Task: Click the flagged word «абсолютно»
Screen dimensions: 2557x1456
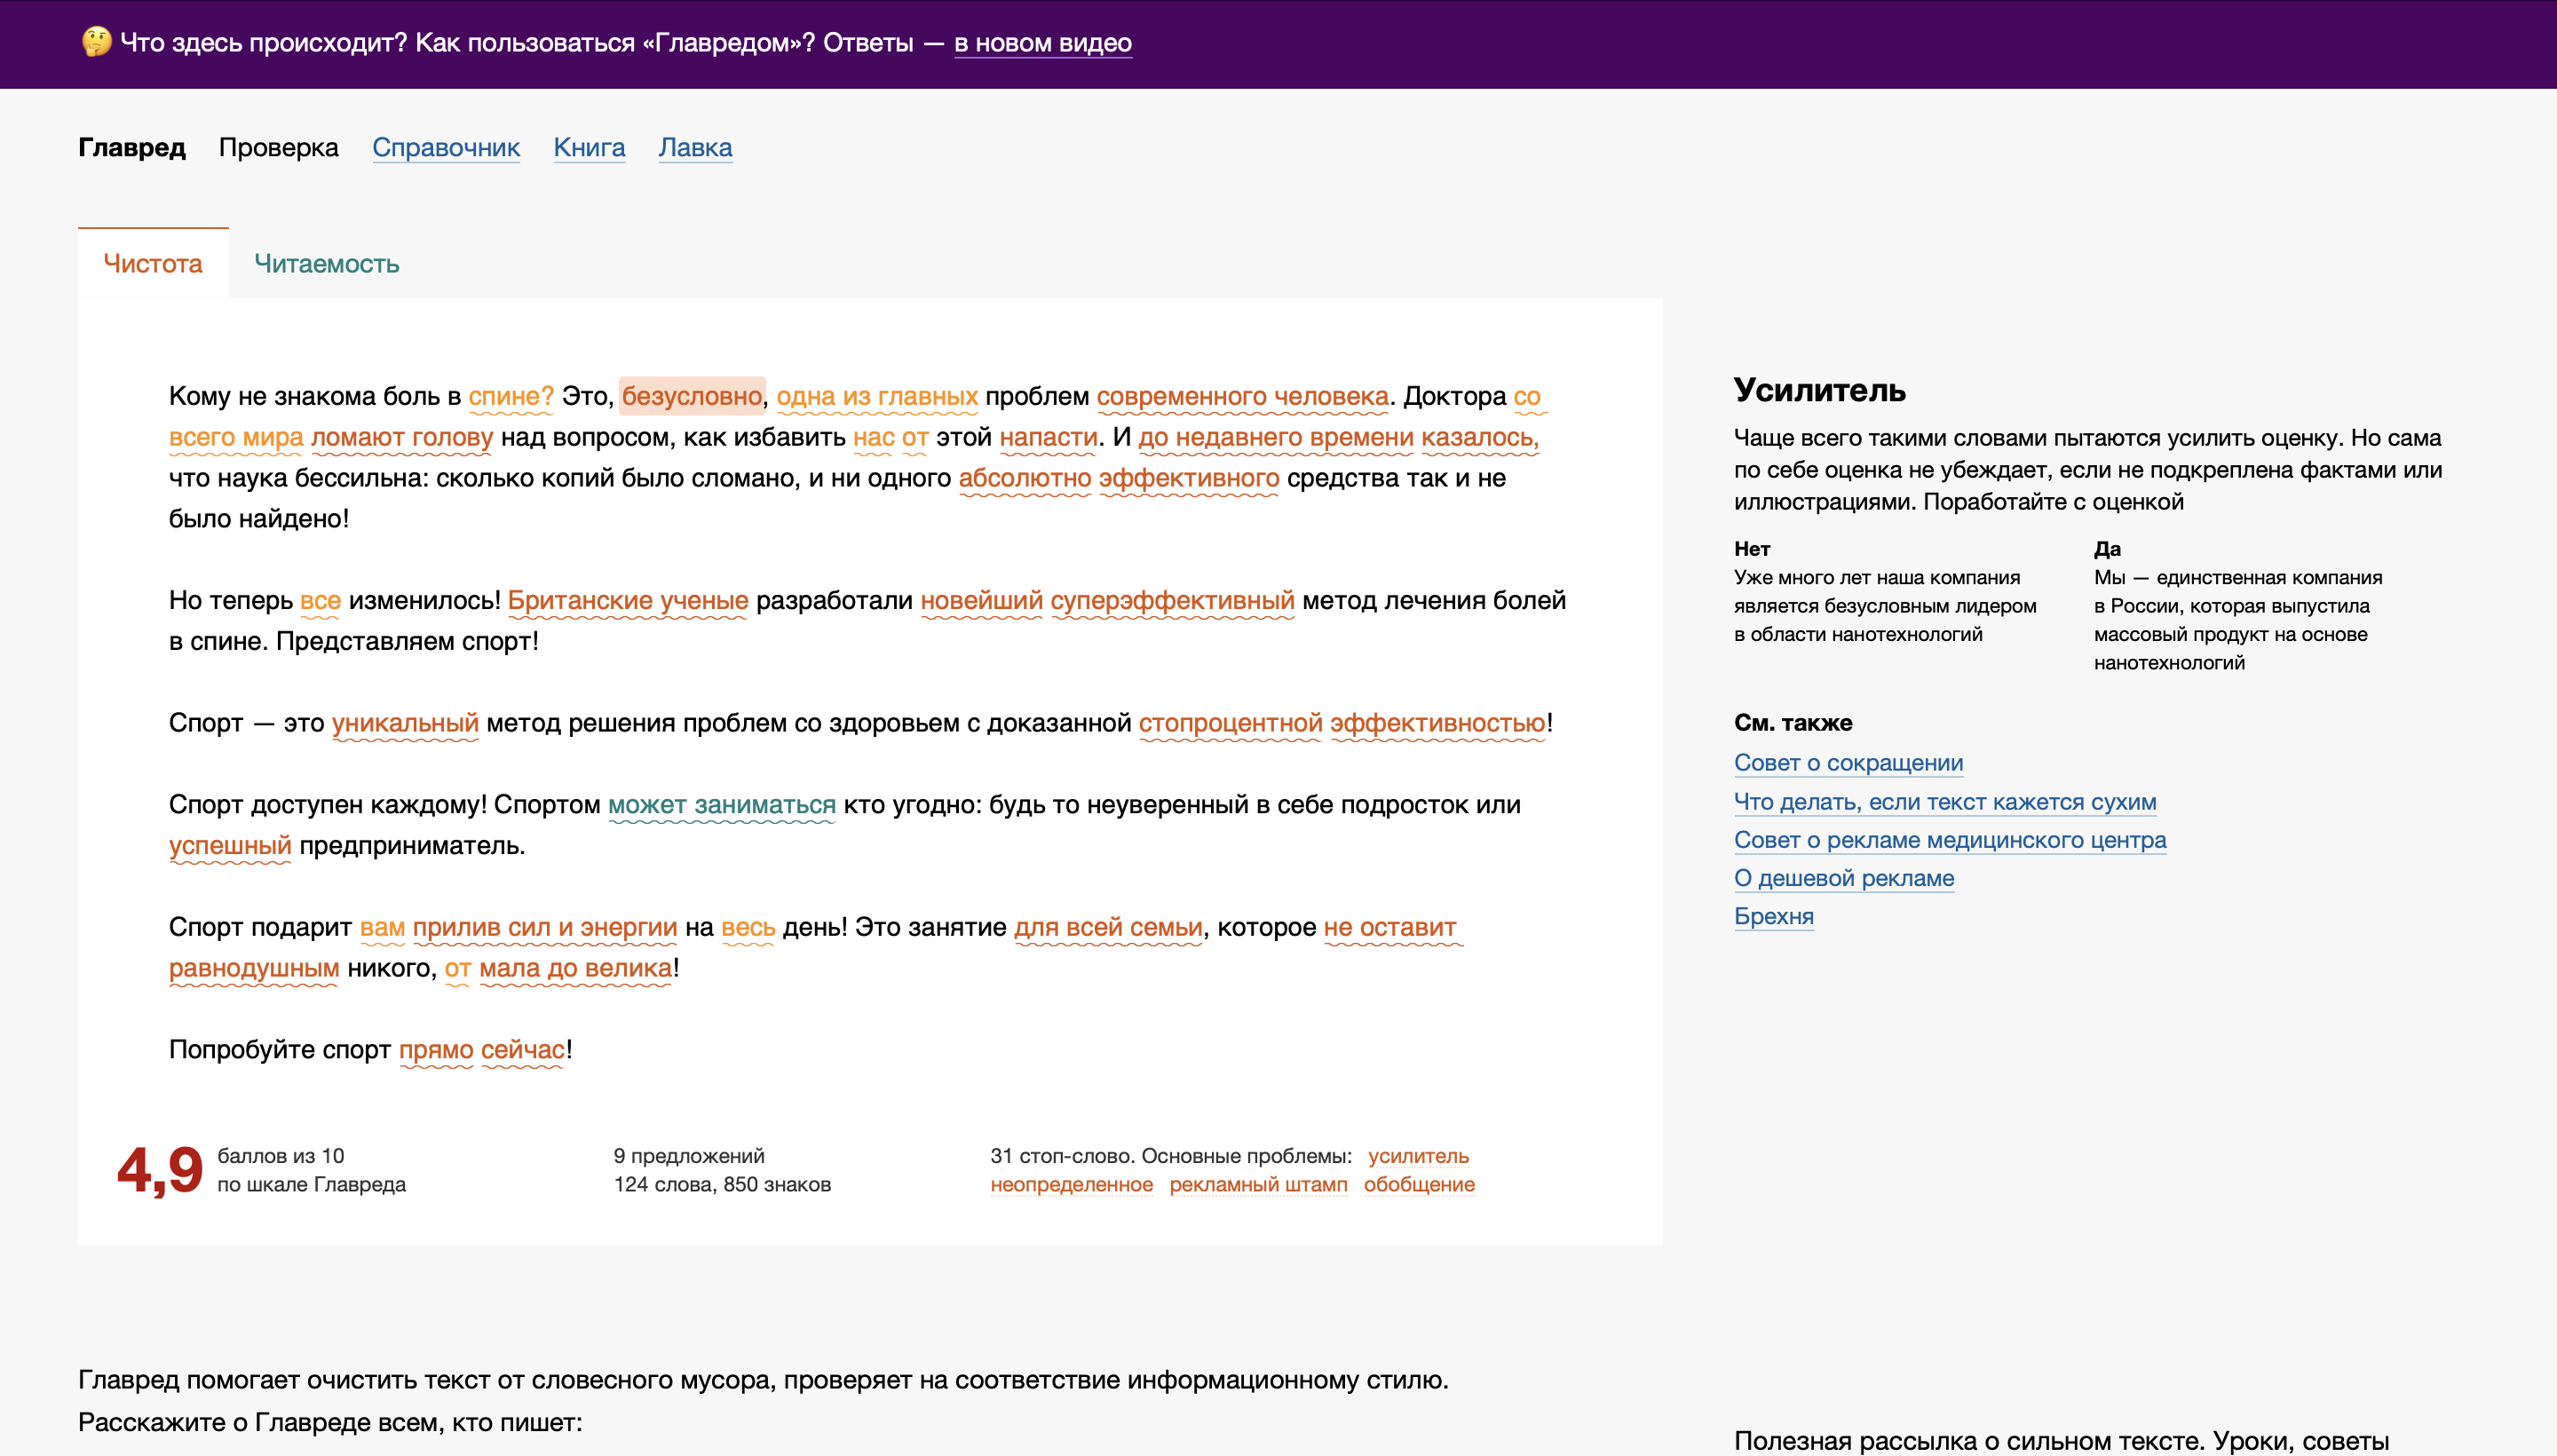Action: click(1025, 478)
